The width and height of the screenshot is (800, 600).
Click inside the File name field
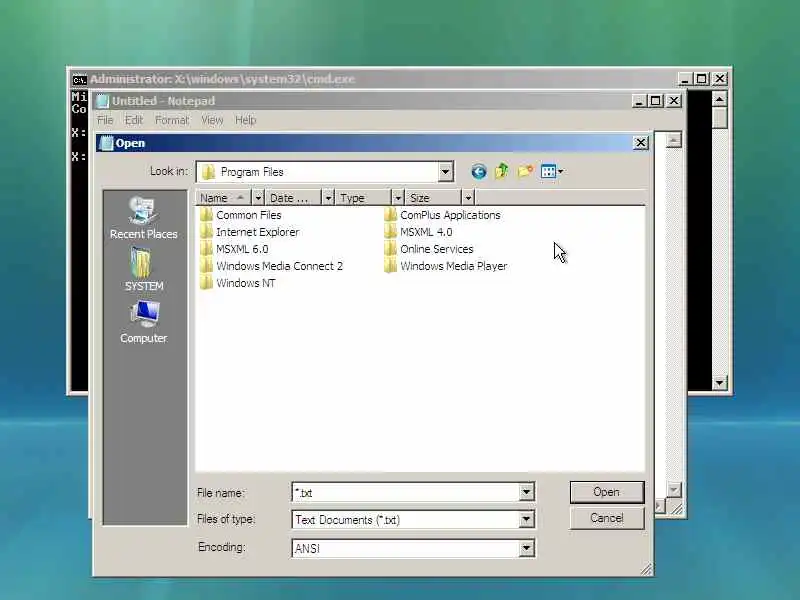click(406, 492)
